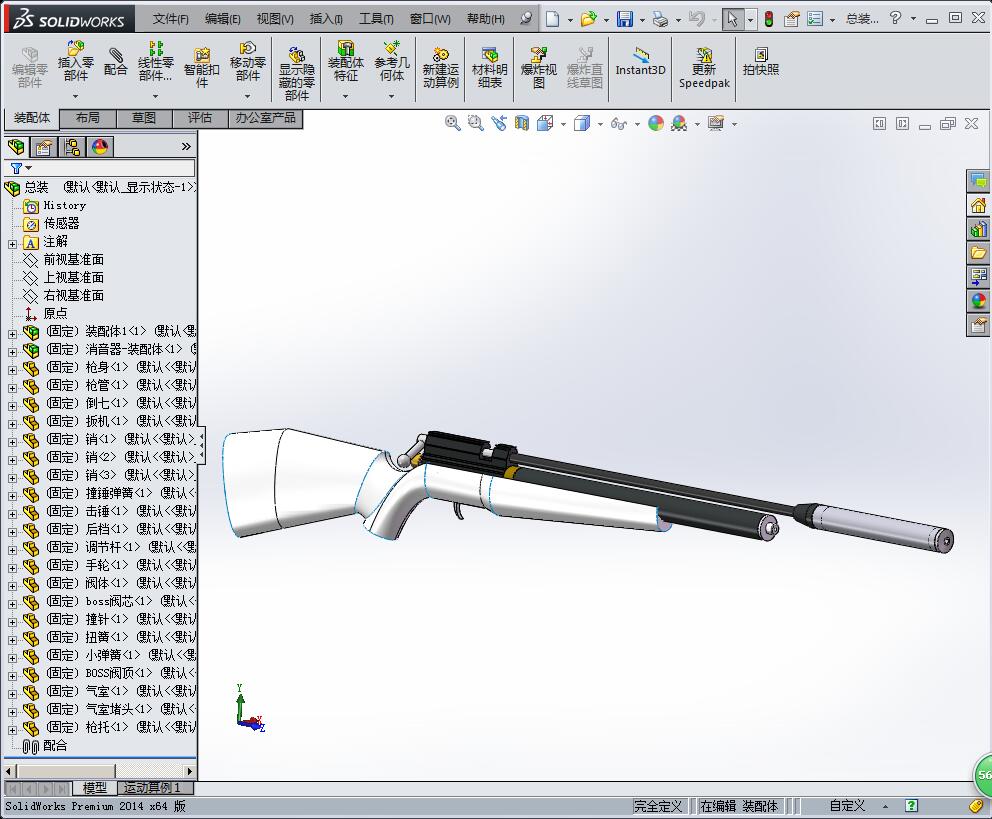Take a Snapshot with 拍快照
The height and width of the screenshot is (819, 992).
pyautogui.click(x=760, y=61)
